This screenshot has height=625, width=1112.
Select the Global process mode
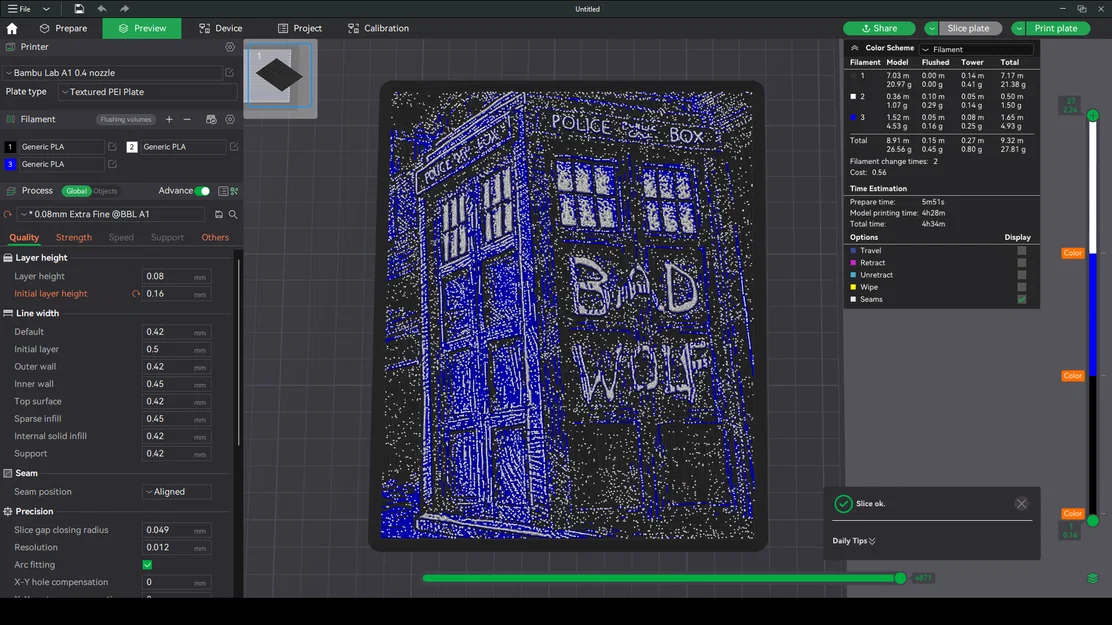(x=77, y=191)
